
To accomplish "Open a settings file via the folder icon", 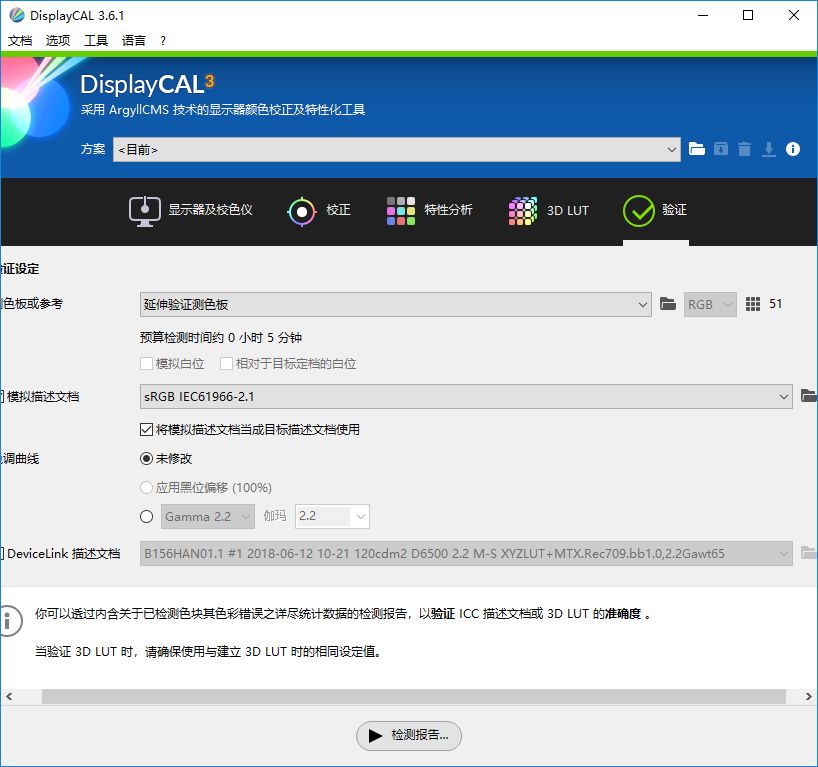I will point(697,148).
